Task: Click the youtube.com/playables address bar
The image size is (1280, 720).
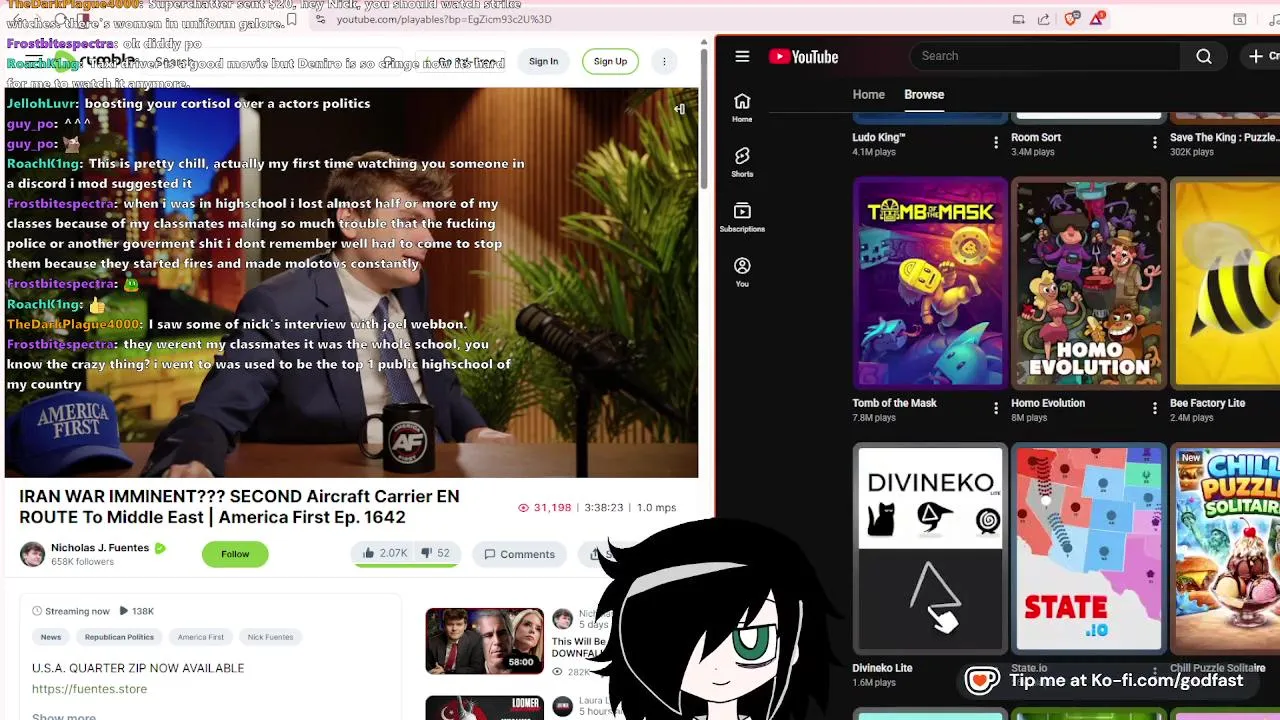Action: [443, 19]
